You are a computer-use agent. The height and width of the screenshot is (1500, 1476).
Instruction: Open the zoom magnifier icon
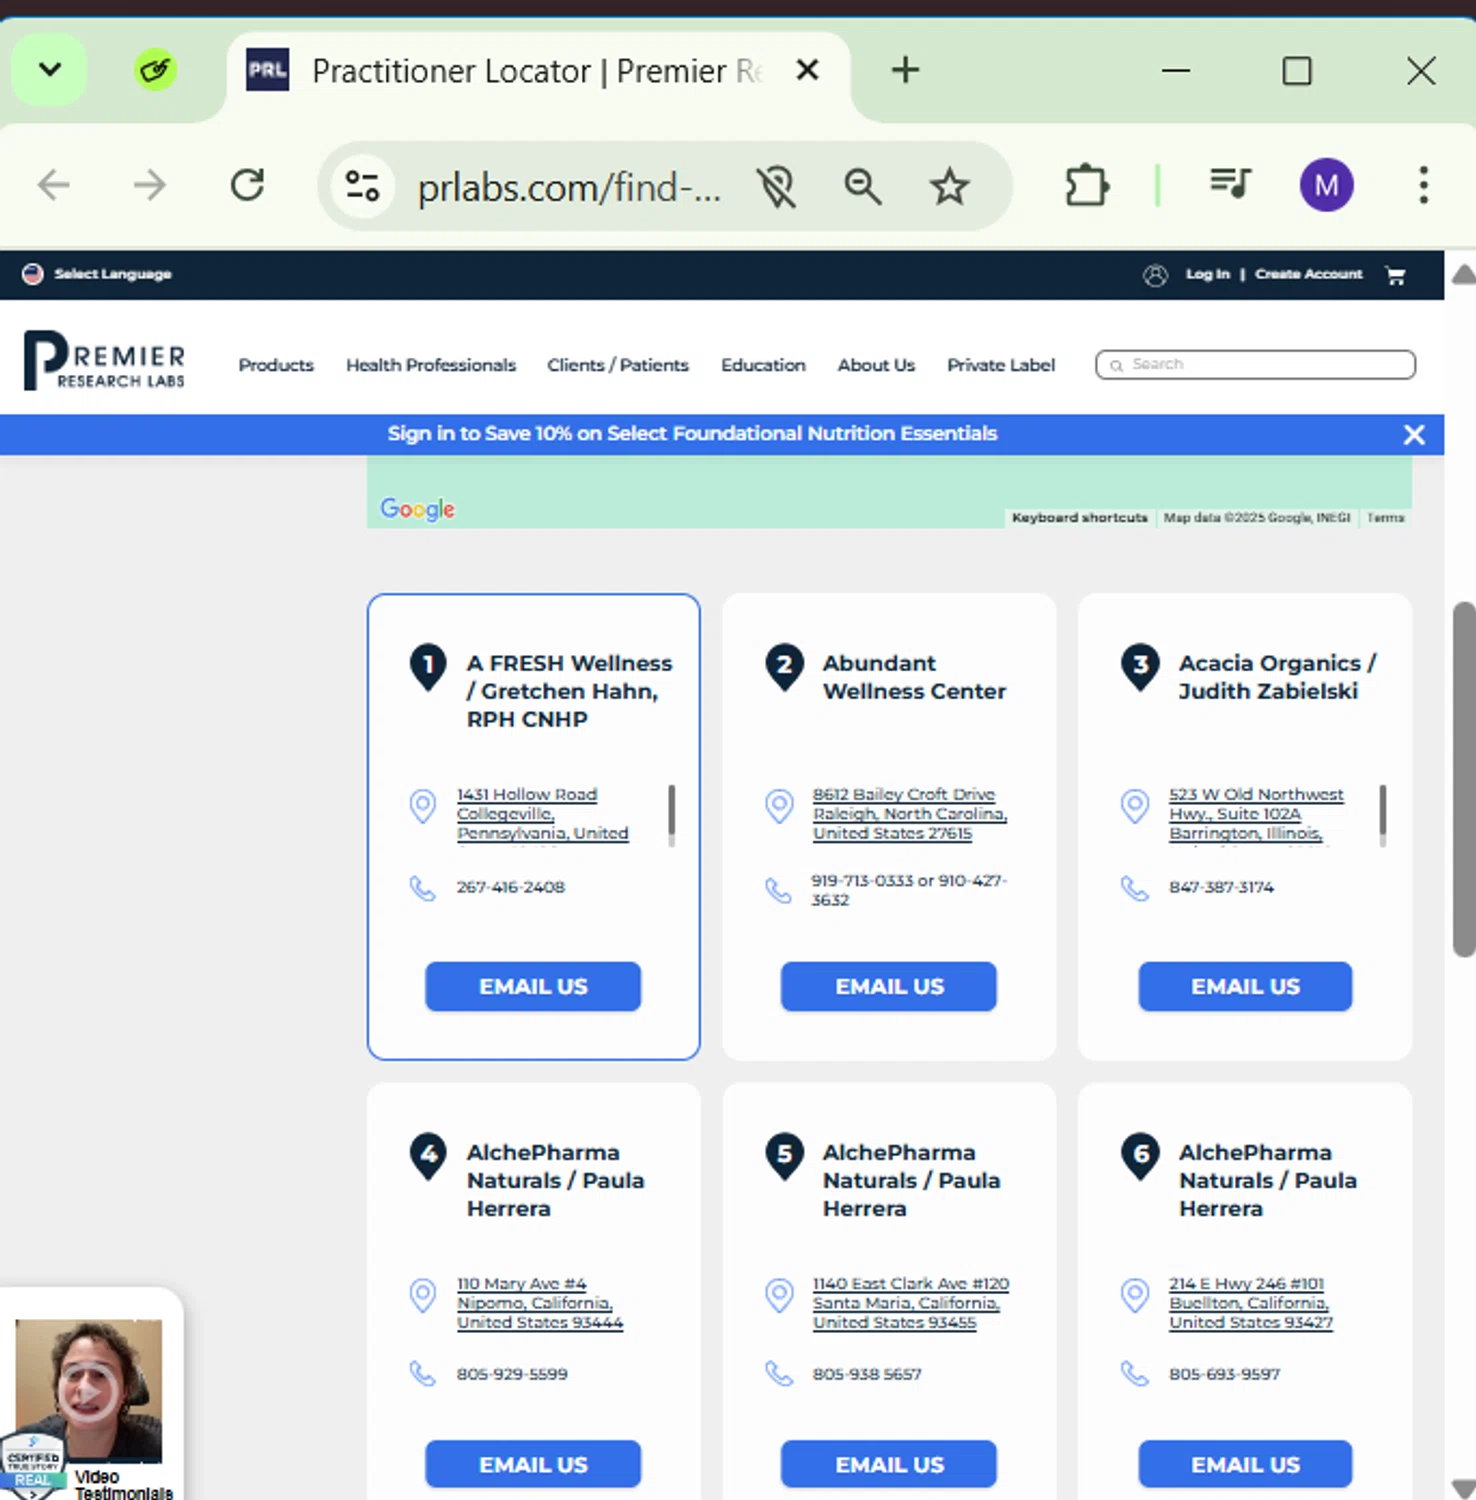point(862,187)
